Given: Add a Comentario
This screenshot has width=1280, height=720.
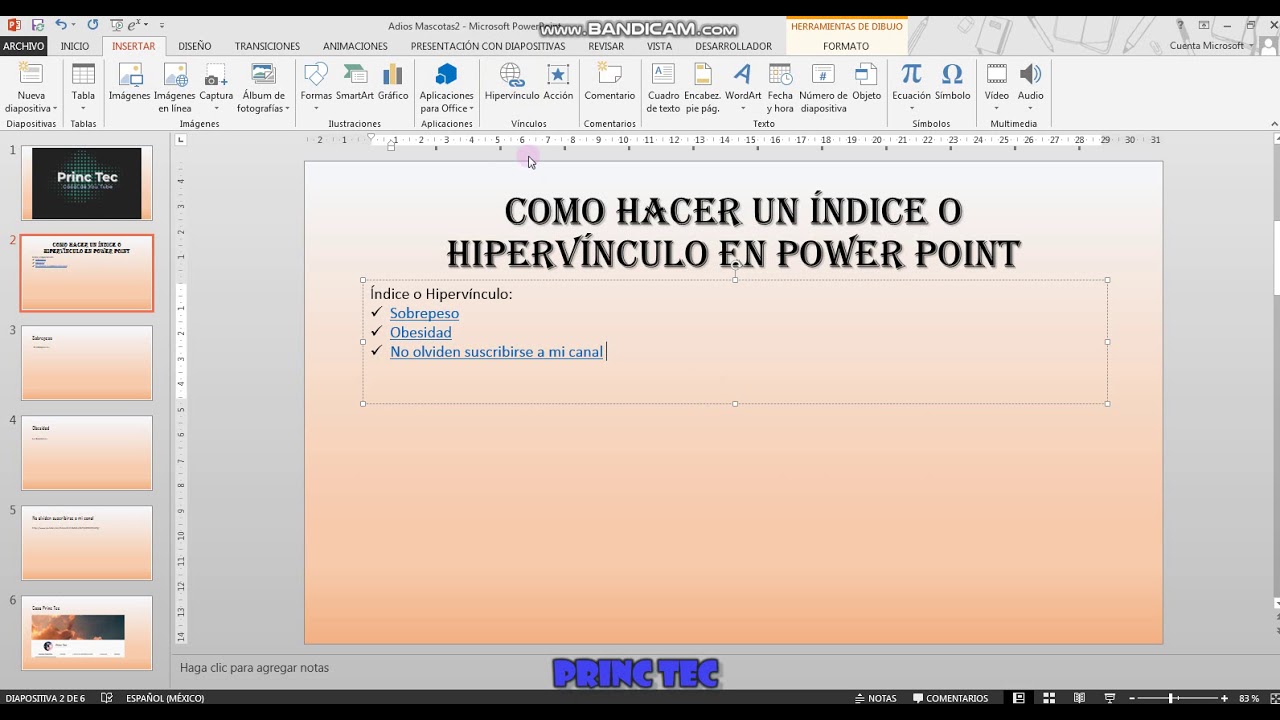Looking at the screenshot, I should (609, 82).
